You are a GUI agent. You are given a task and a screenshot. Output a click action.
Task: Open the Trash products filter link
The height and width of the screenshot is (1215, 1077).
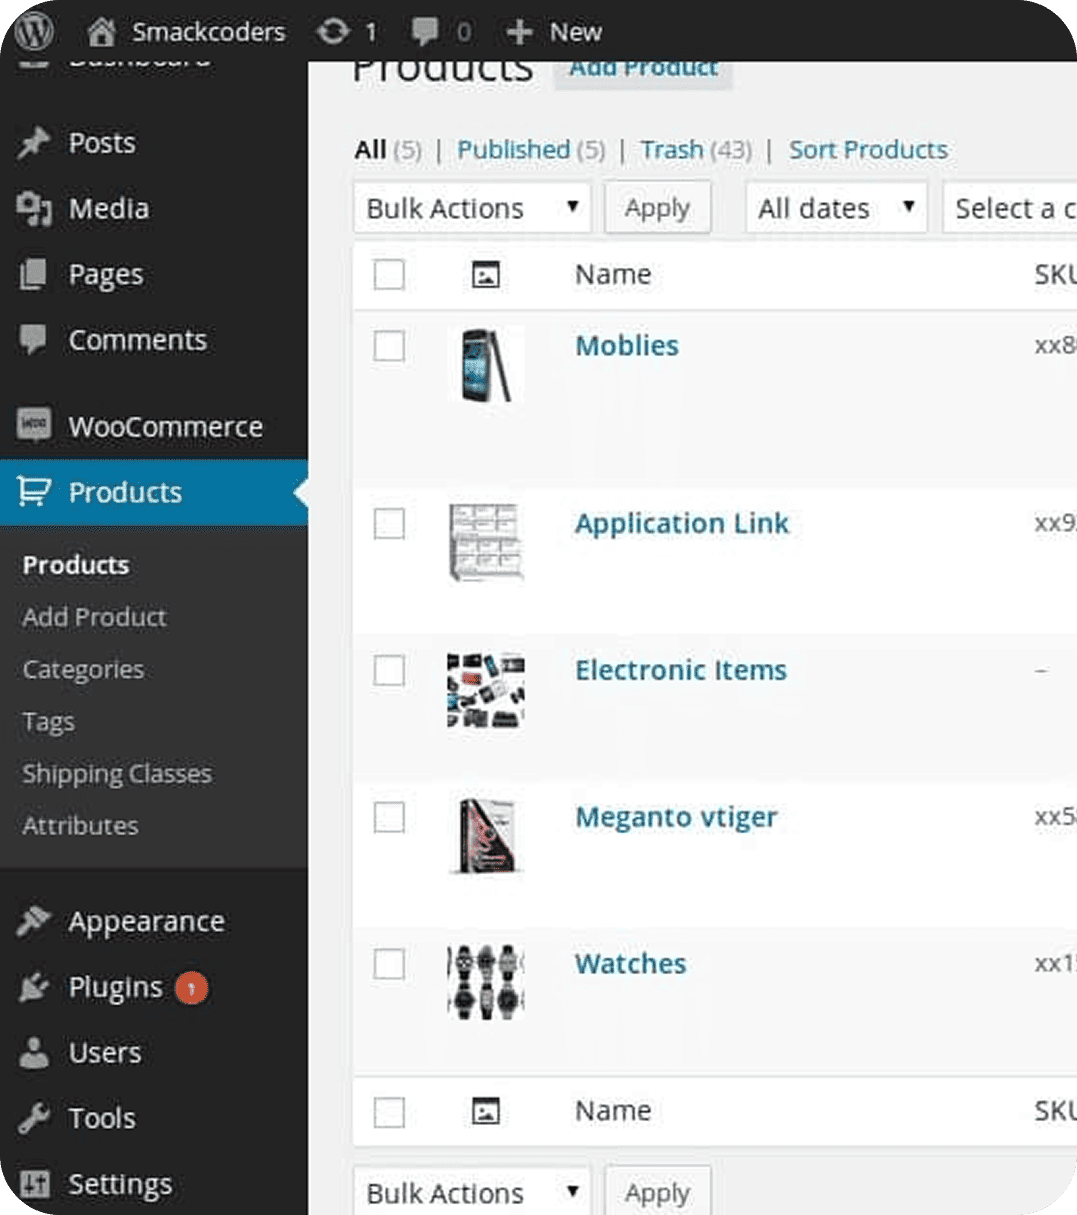[672, 150]
